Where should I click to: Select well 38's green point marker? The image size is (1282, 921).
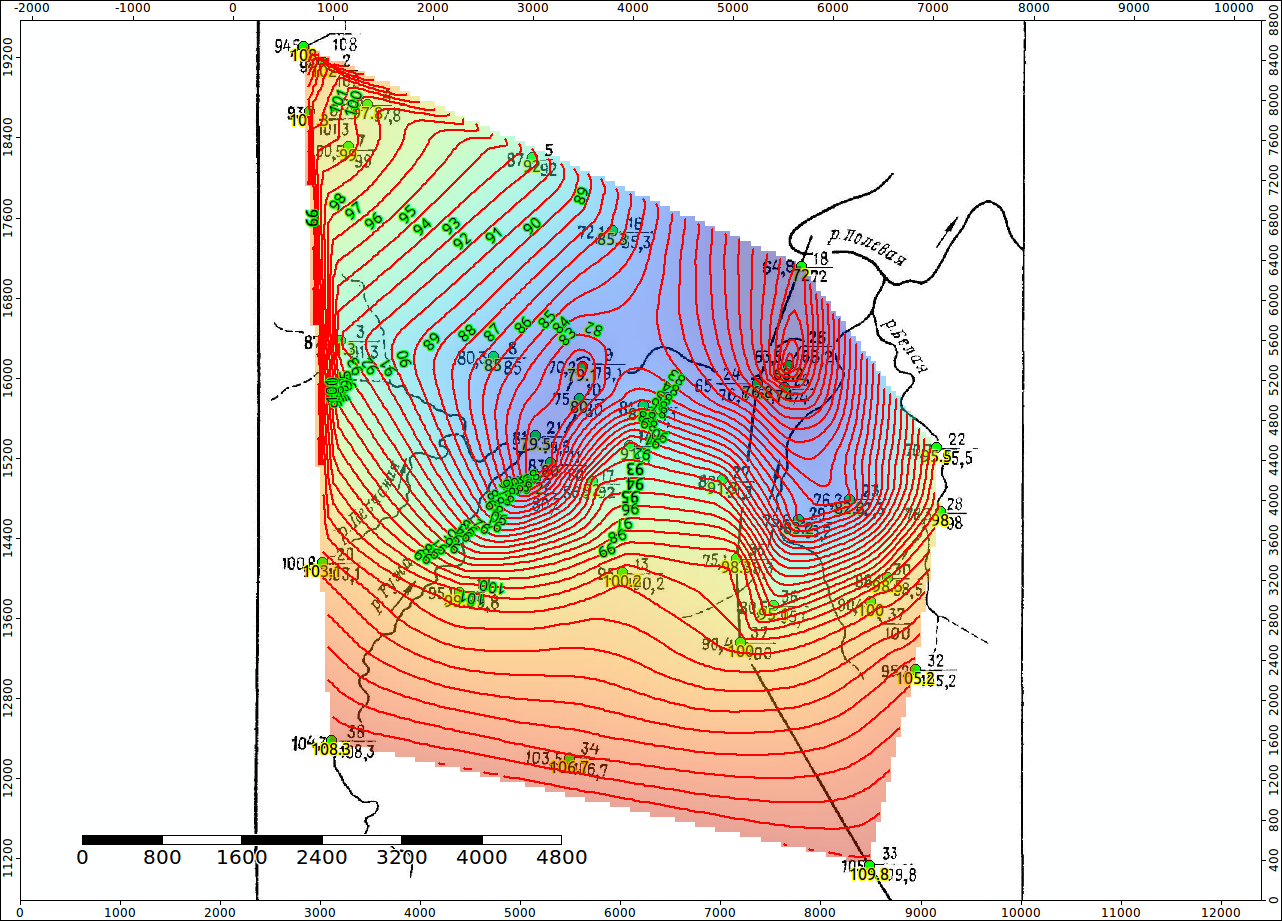pos(331,740)
